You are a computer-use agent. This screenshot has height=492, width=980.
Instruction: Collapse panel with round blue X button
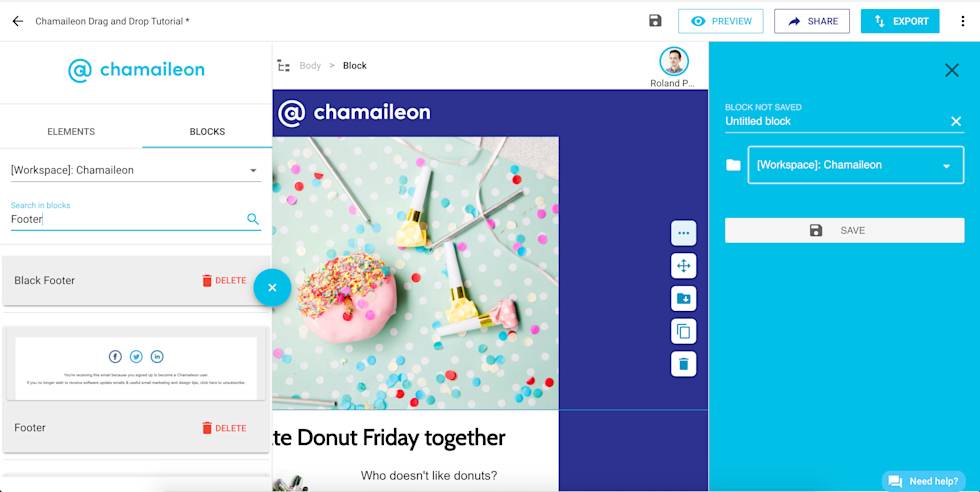click(x=272, y=288)
